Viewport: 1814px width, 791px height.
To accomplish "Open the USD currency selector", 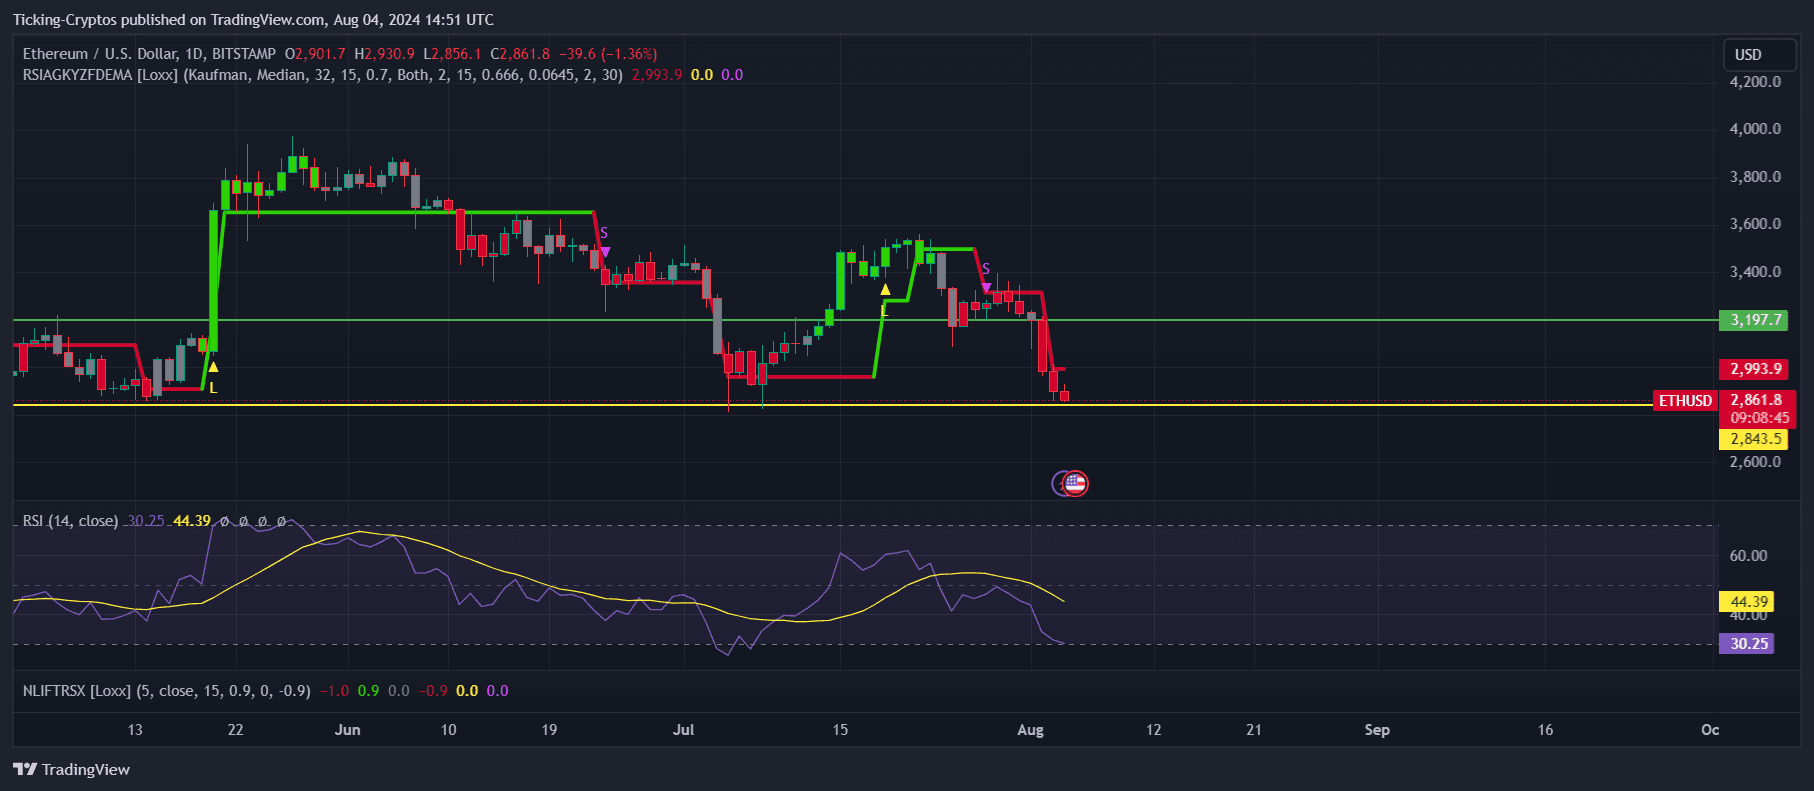I will point(1759,55).
